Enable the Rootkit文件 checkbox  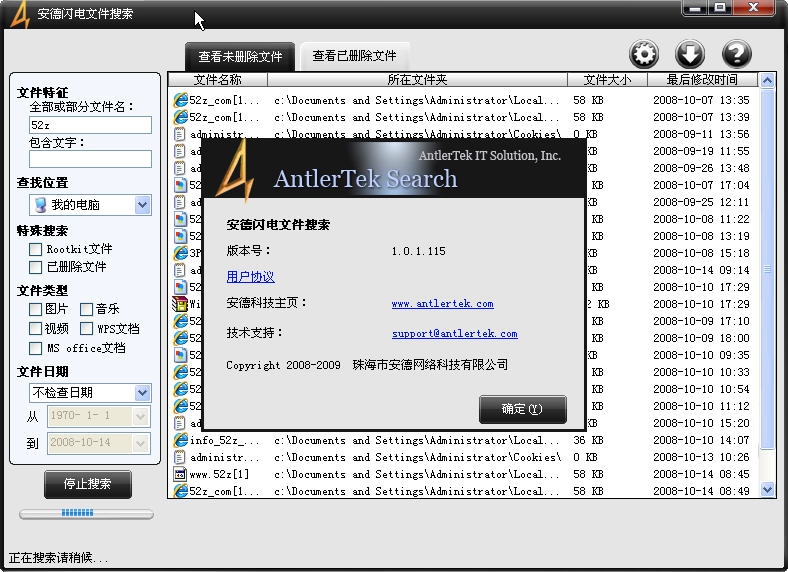click(x=36, y=249)
